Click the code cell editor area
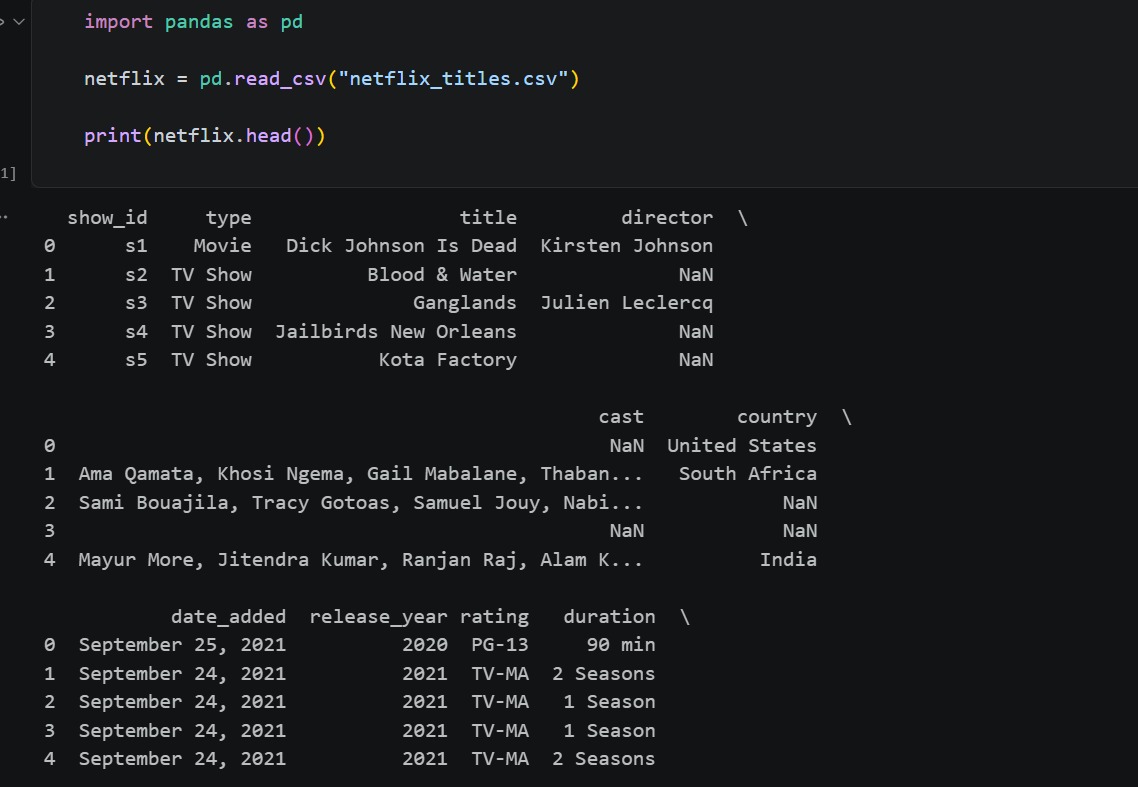 tap(584, 93)
